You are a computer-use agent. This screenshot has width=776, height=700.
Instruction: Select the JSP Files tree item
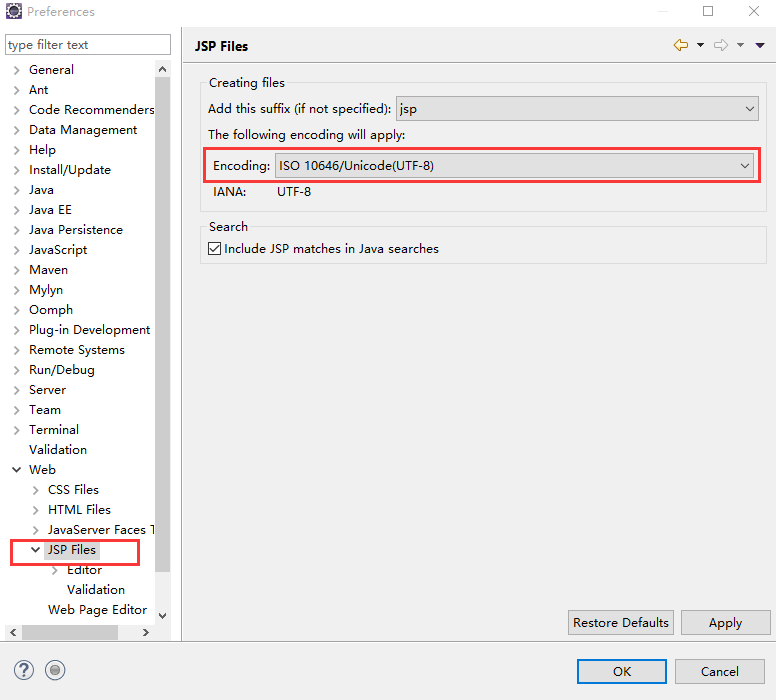(72, 550)
